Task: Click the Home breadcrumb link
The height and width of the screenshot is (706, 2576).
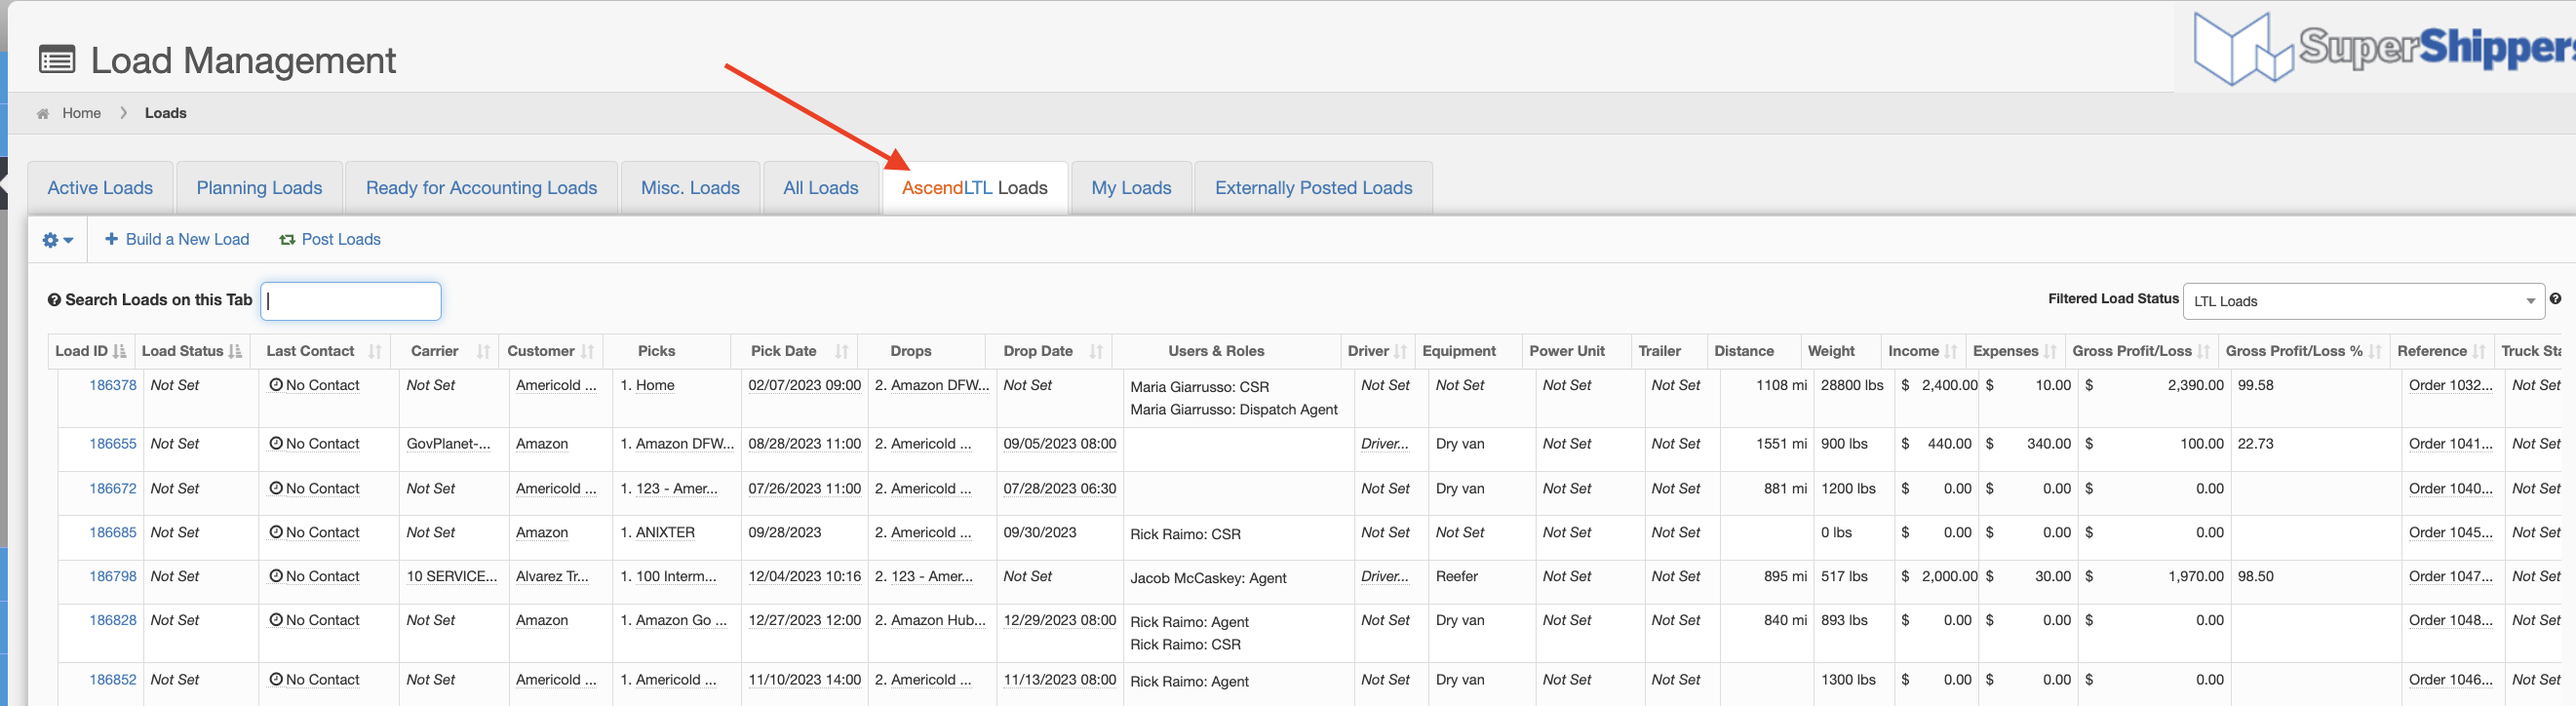Action: click(81, 113)
